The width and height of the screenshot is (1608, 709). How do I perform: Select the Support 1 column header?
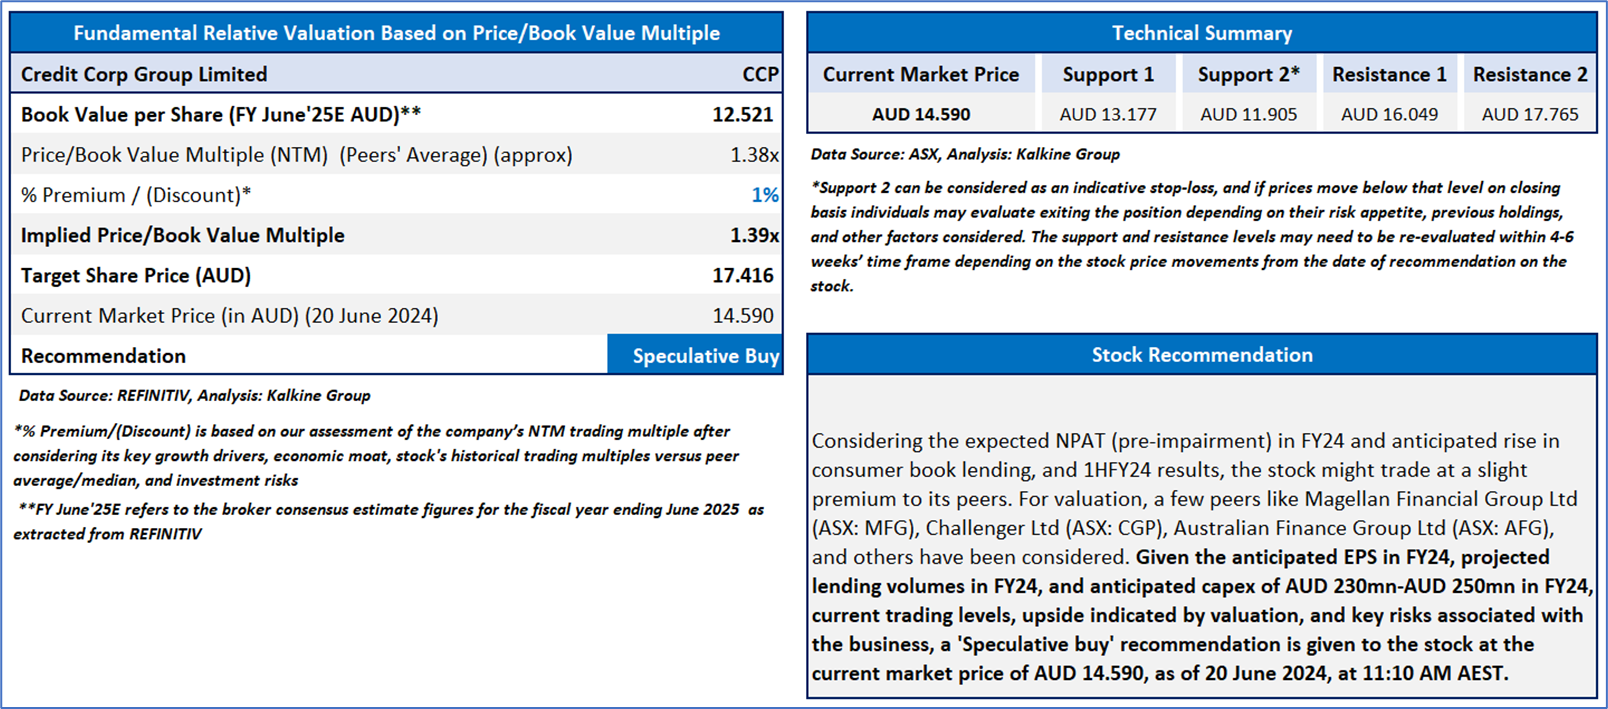click(1108, 74)
